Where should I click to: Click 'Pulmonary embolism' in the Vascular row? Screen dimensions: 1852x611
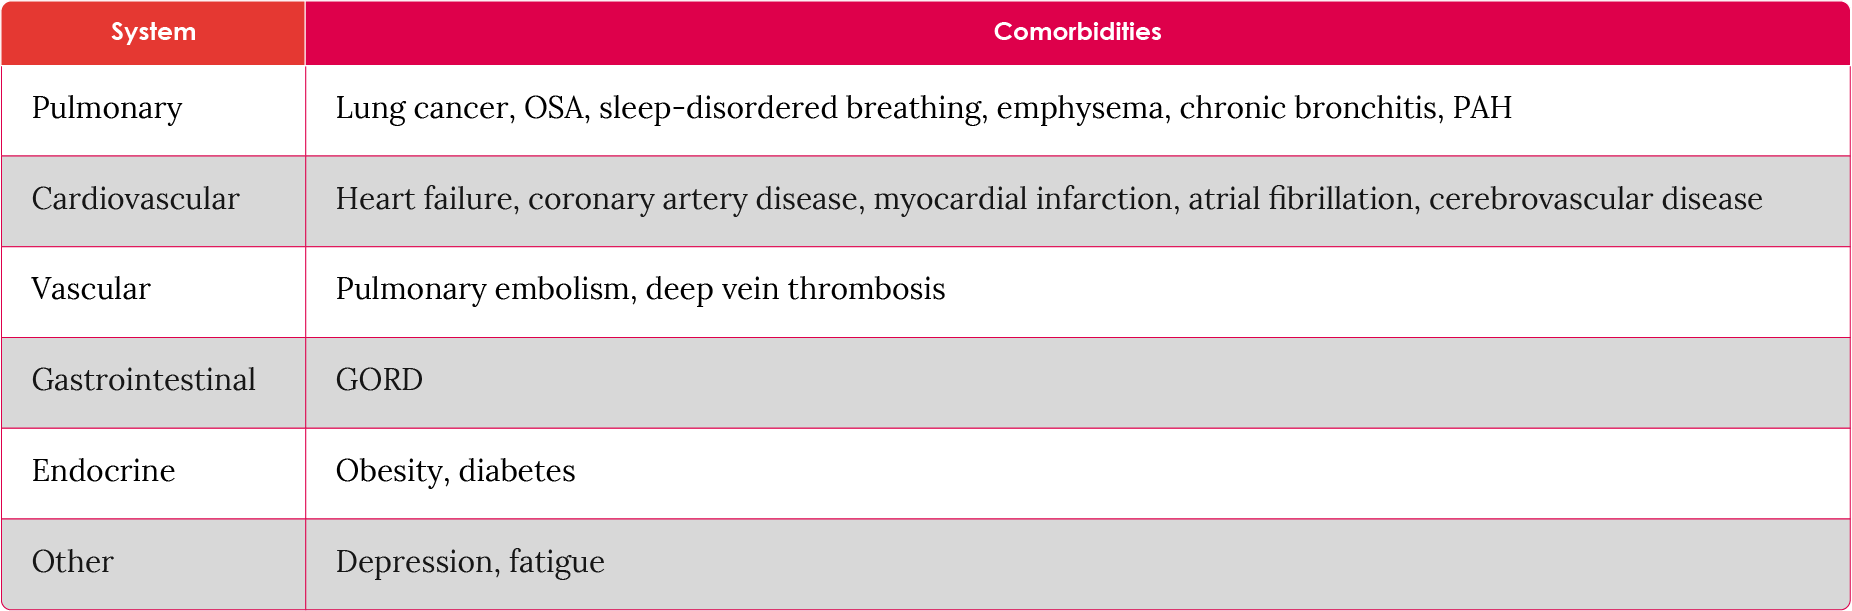point(482,289)
